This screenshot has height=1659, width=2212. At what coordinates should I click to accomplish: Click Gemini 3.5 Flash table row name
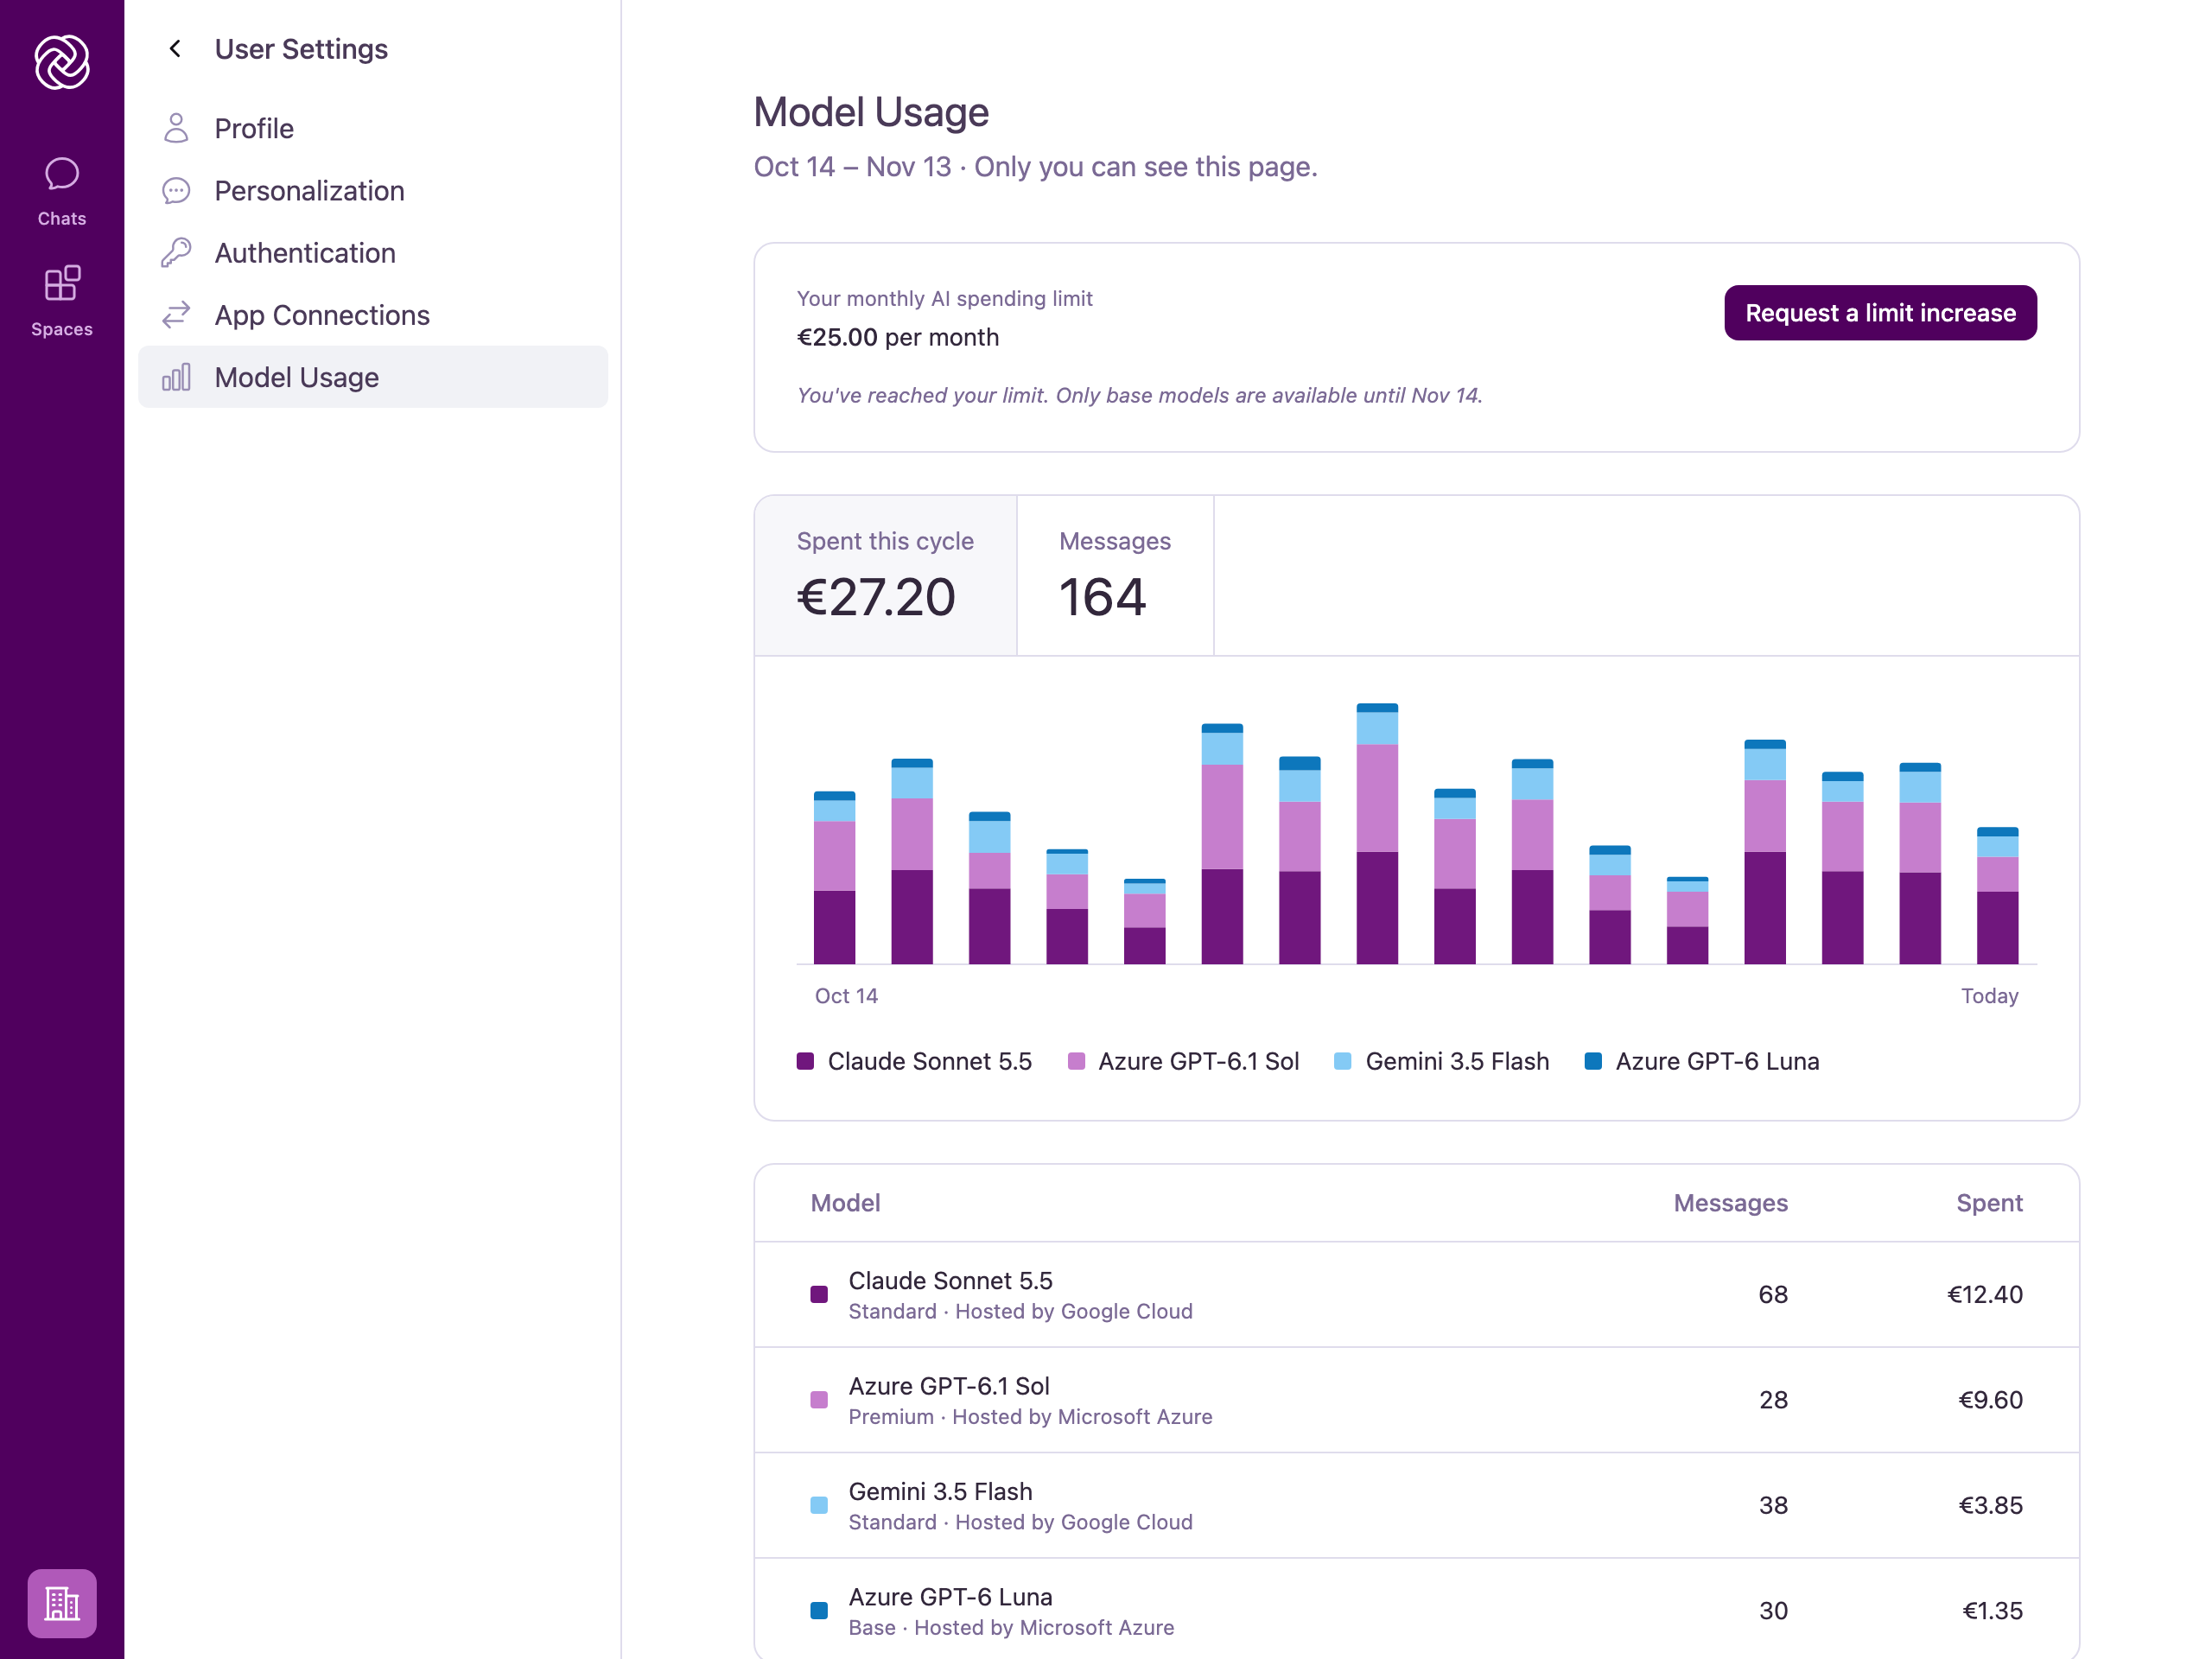coord(940,1491)
